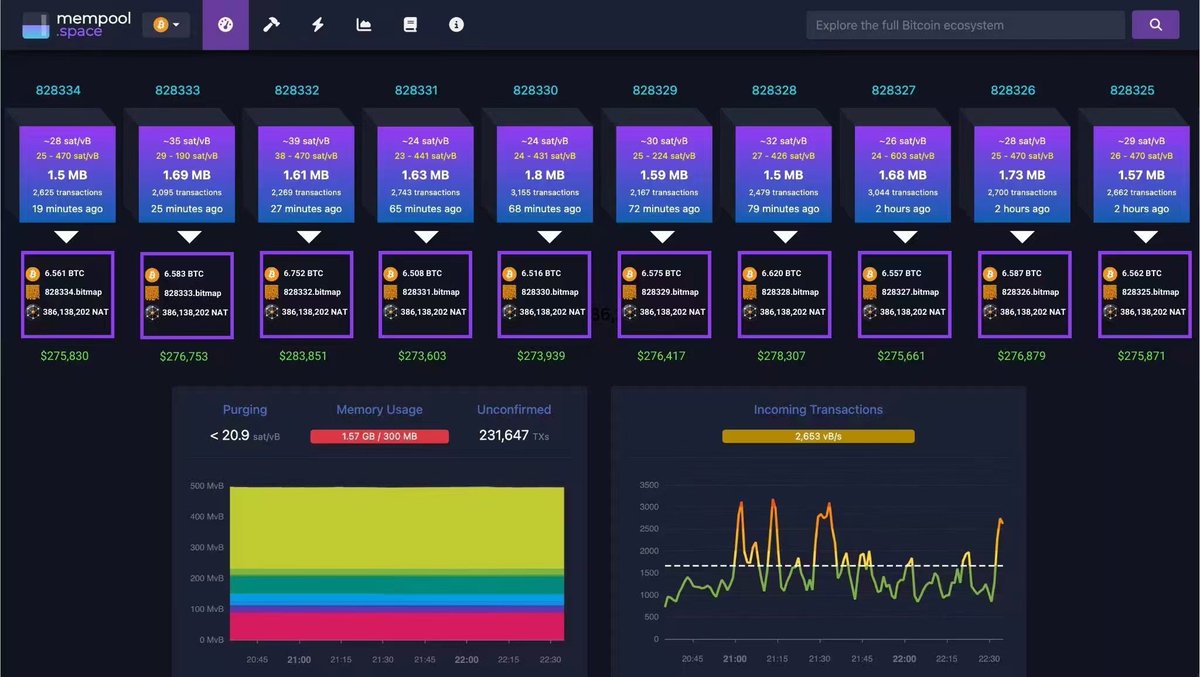Open the documentation book icon
The height and width of the screenshot is (677, 1200).
pyautogui.click(x=410, y=24)
